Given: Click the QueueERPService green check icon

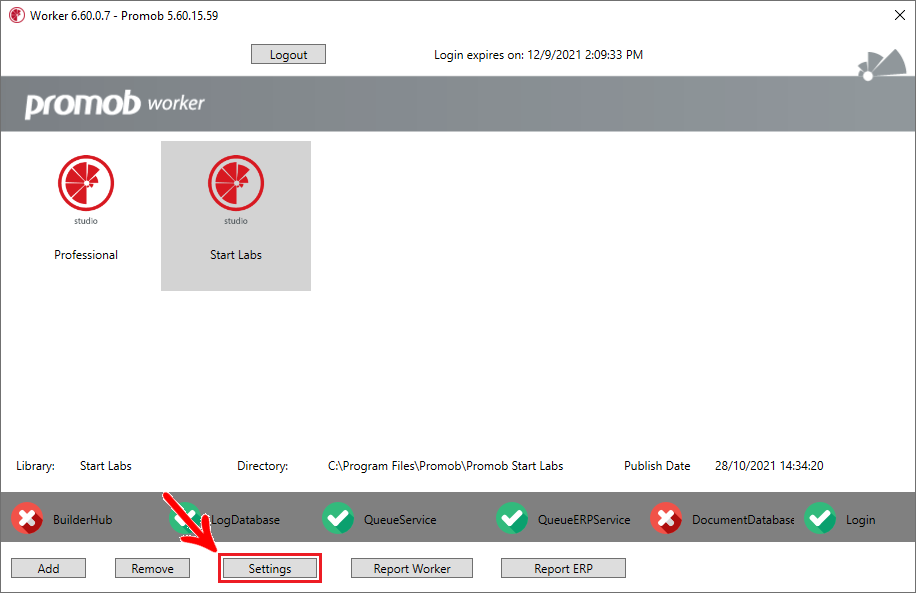Looking at the screenshot, I should tap(512, 519).
